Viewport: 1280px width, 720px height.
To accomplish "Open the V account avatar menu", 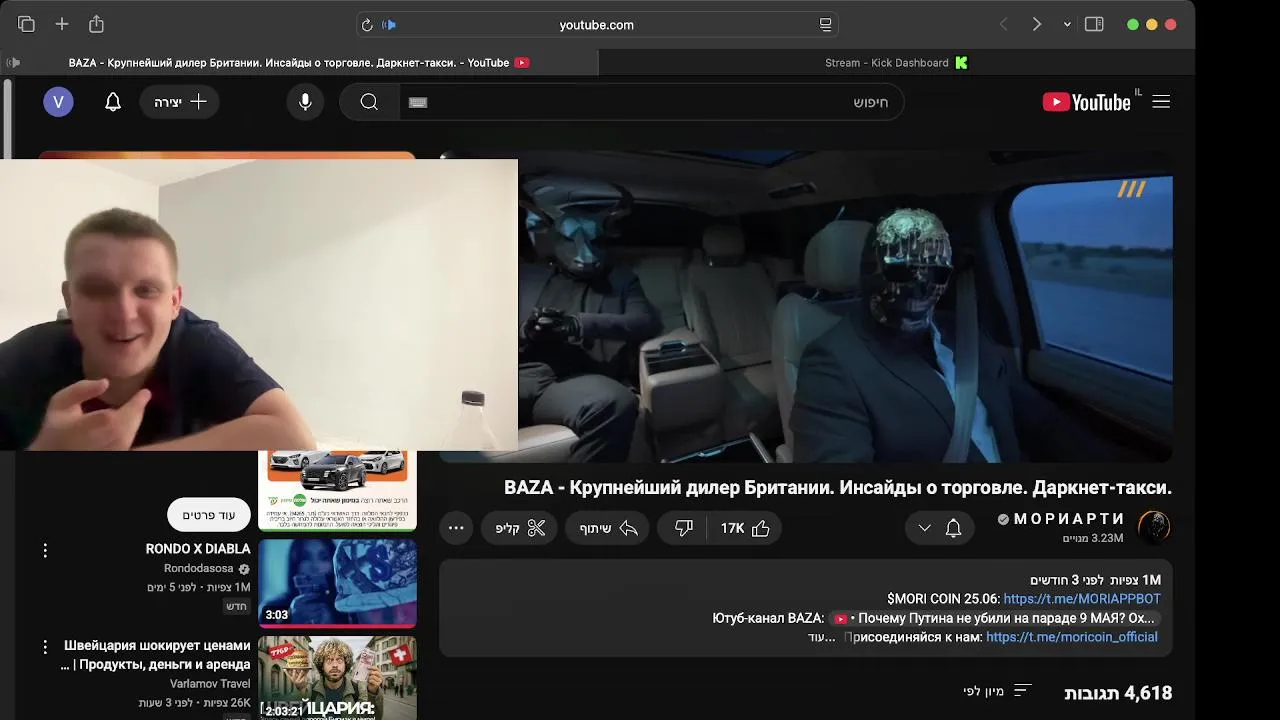I will coord(58,102).
